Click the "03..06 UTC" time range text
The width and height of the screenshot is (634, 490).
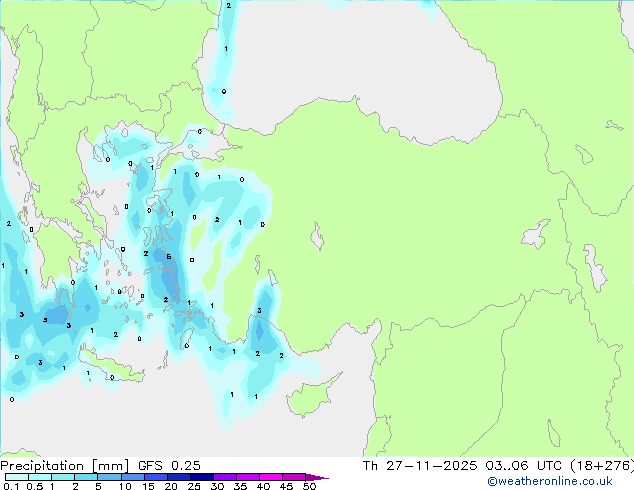click(524, 466)
